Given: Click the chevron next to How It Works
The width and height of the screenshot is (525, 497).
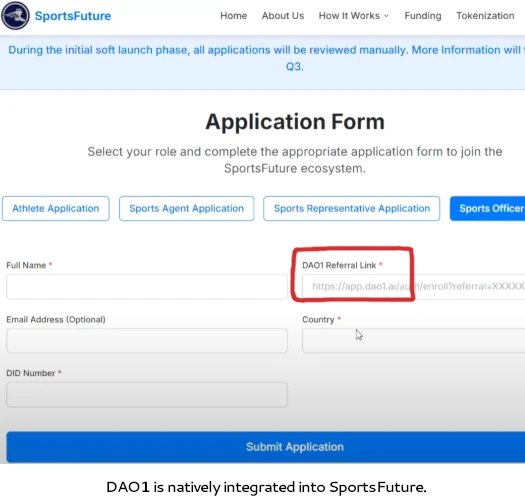Looking at the screenshot, I should click(386, 16).
